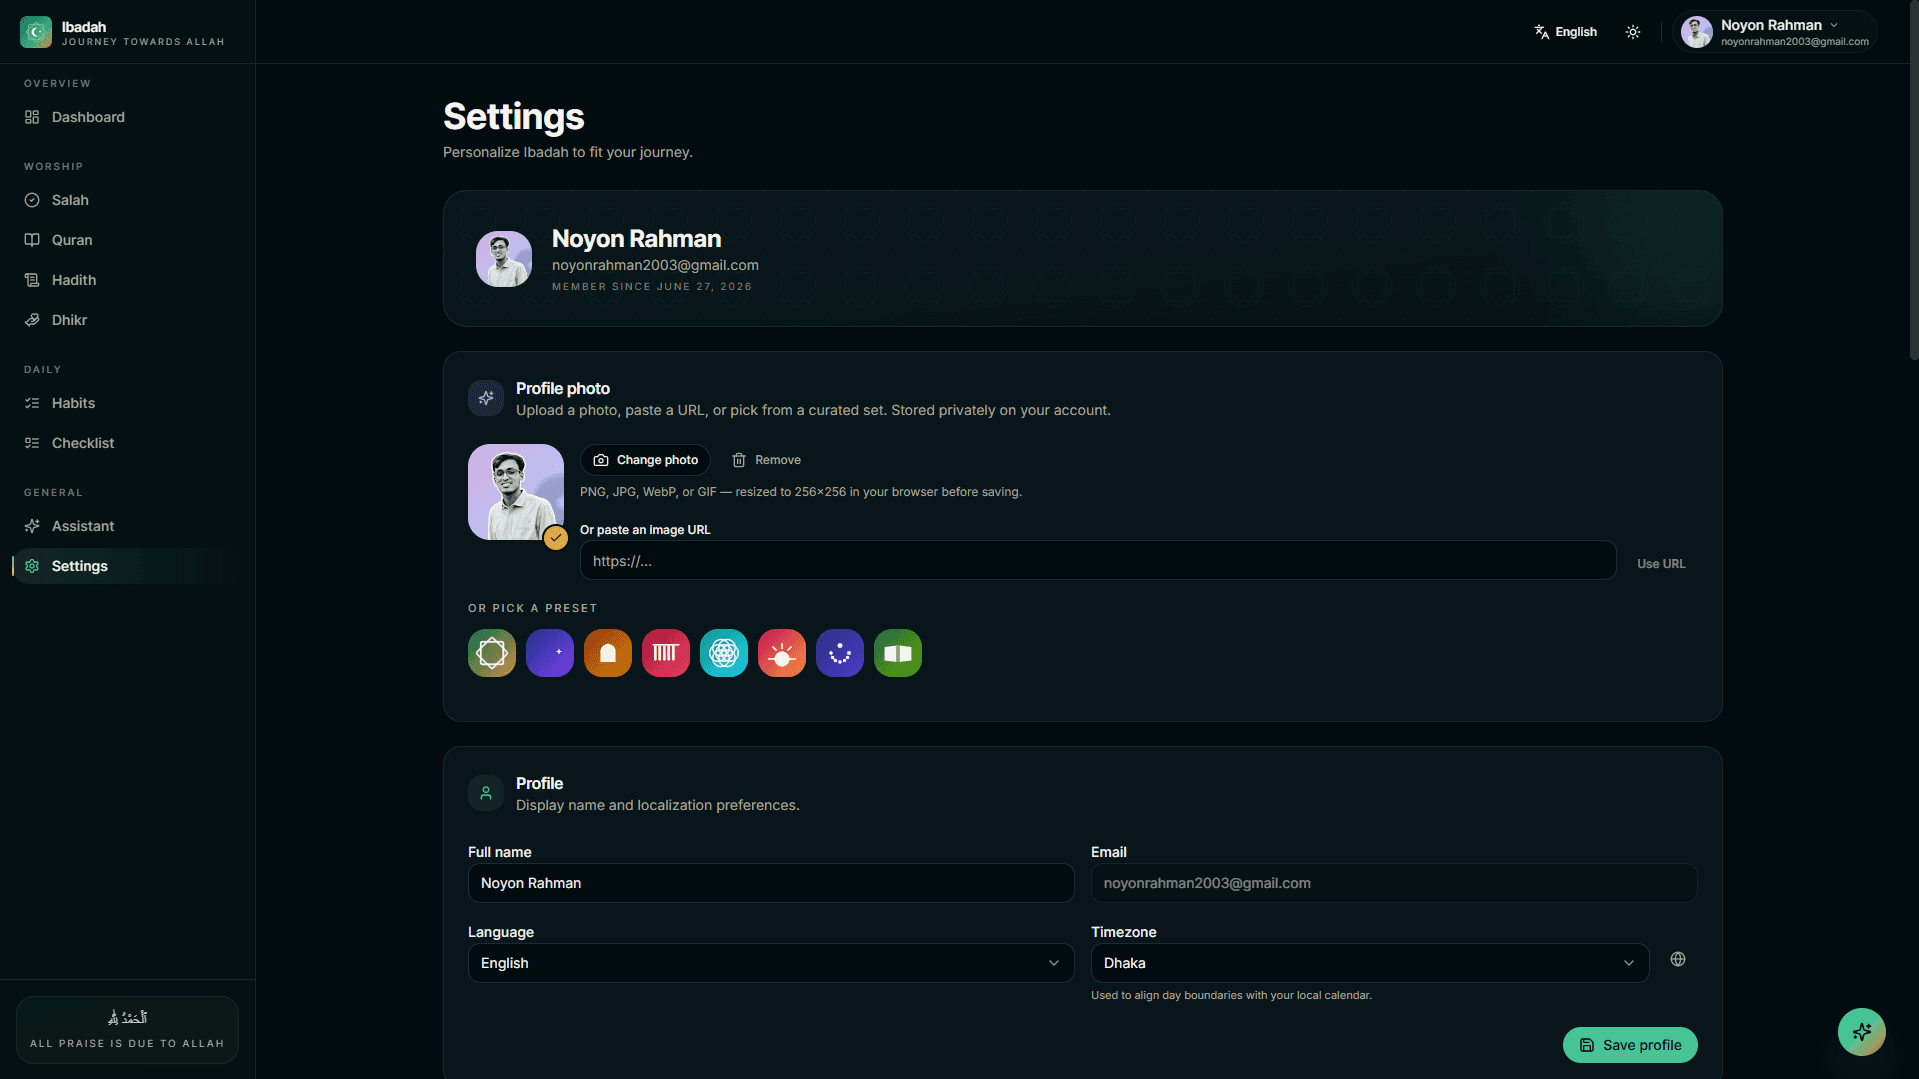Image resolution: width=1919 pixels, height=1079 pixels.
Task: Focus the image URL input field
Action: click(x=1098, y=561)
